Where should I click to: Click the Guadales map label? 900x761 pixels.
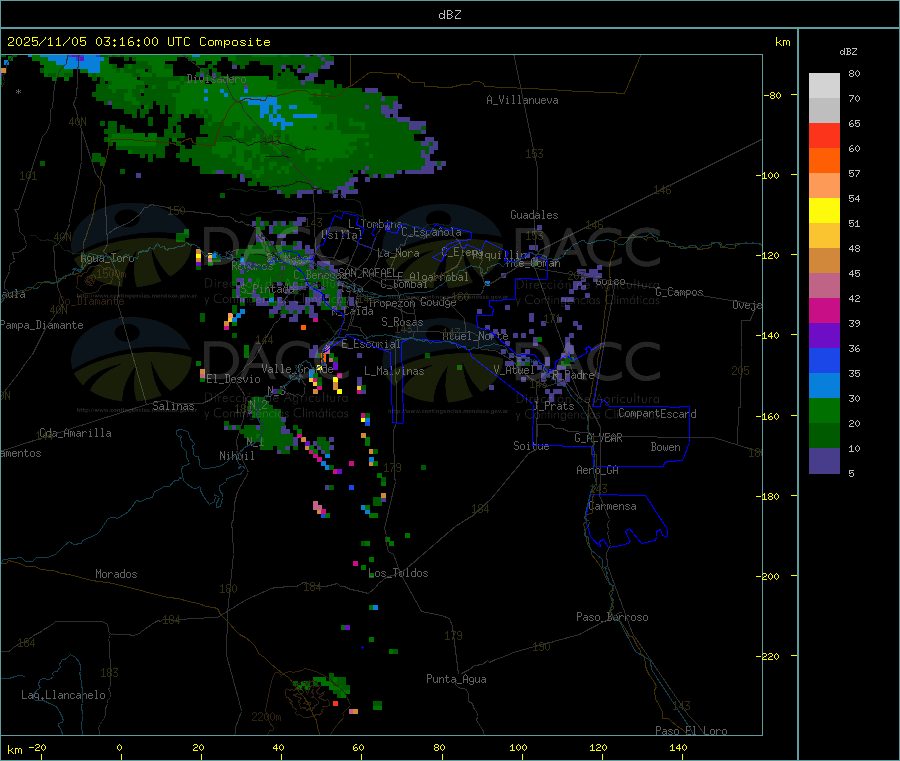534,215
